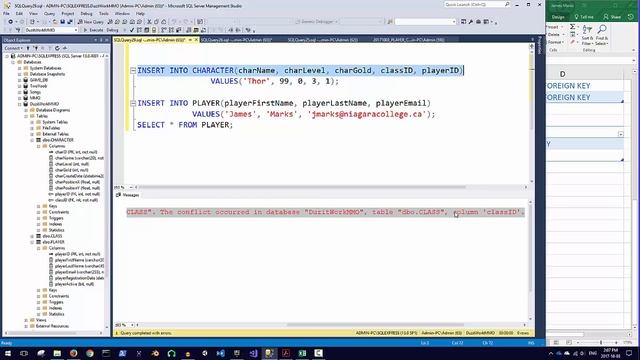This screenshot has width=640, height=360.
Task: Expand the Database Snapshots folder
Action: pos(20,74)
